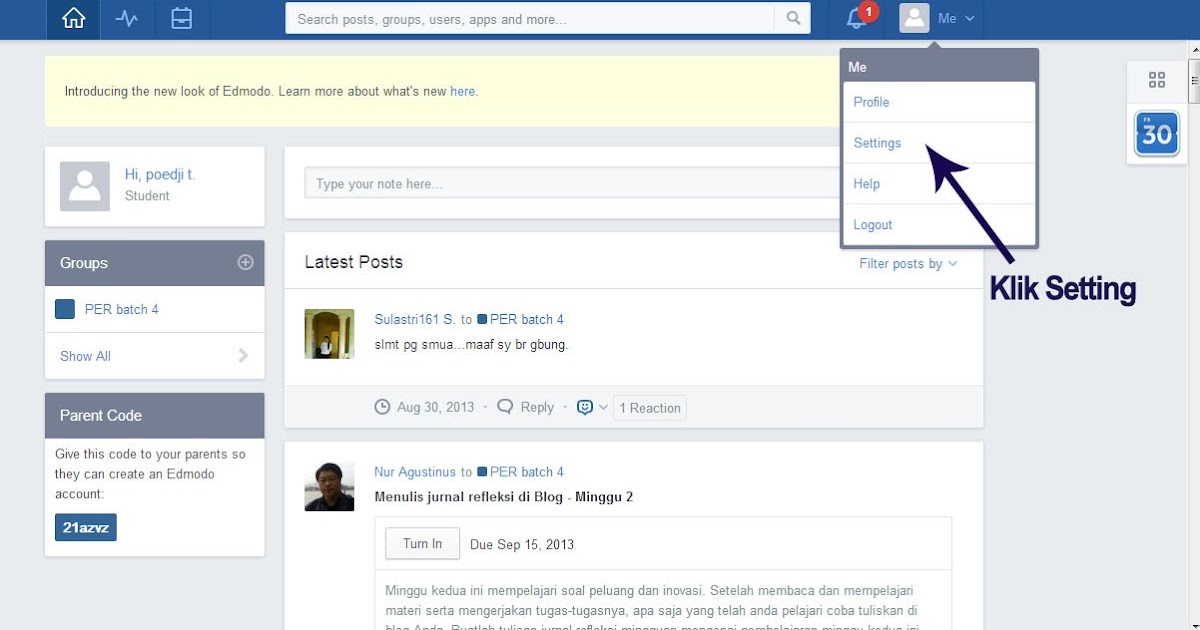Open PER batch 4 link in Sulastri post
1200x630 pixels.
click(x=527, y=320)
